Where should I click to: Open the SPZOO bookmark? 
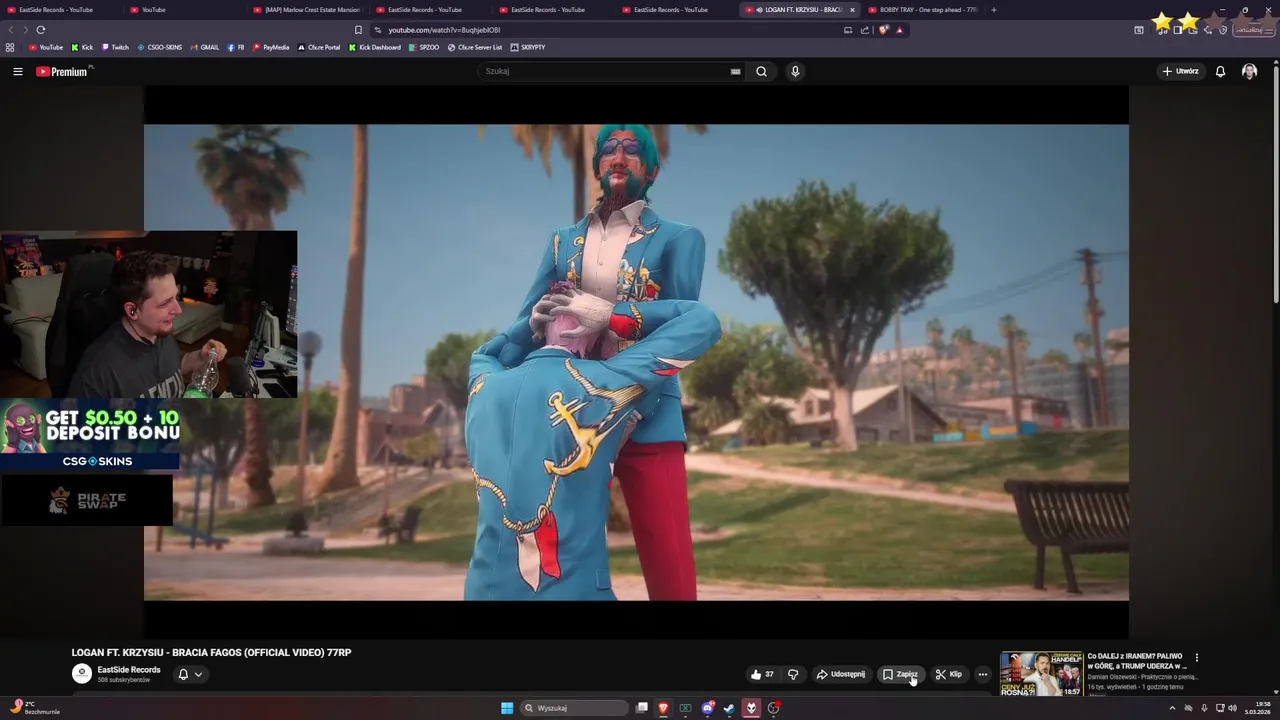424,47
